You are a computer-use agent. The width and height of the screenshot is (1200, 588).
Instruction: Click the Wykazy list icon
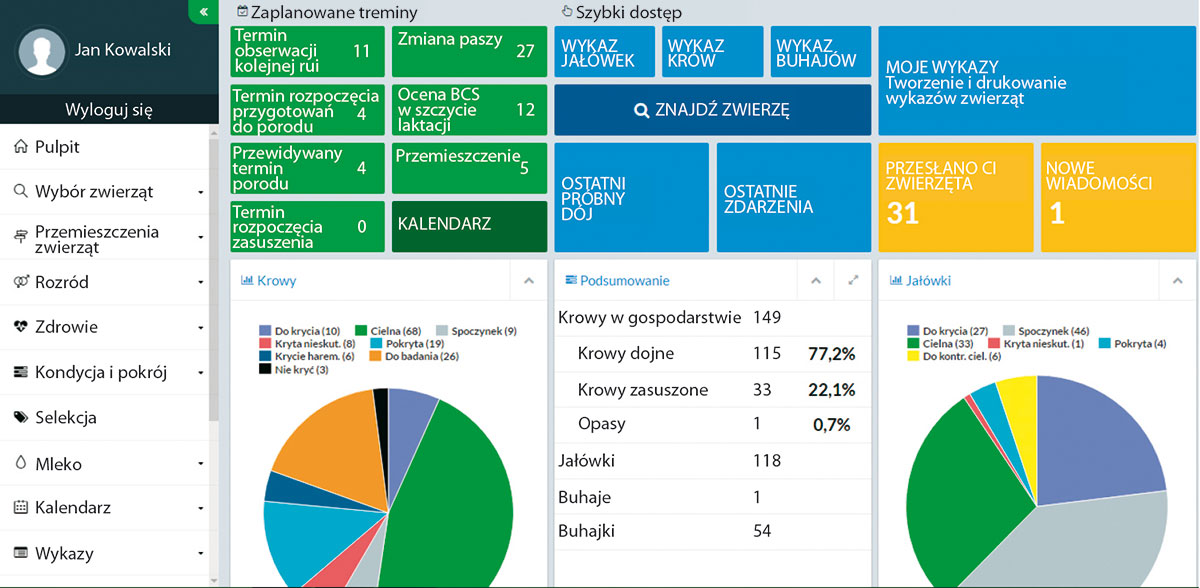pyautogui.click(x=20, y=553)
